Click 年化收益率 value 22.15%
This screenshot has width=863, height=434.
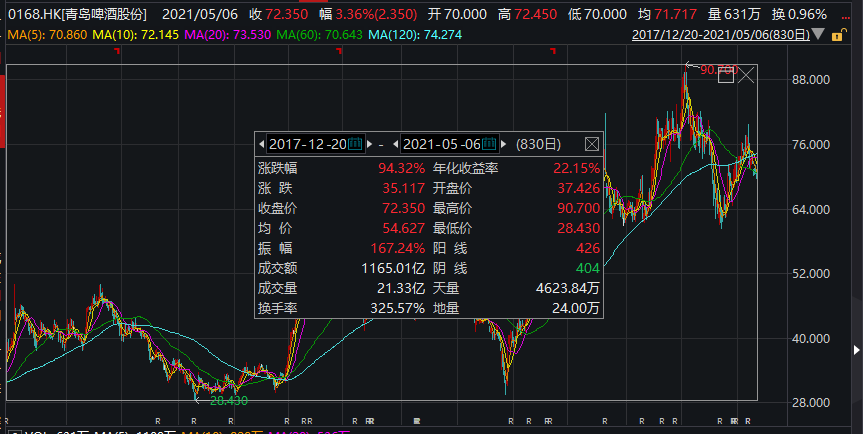point(576,168)
